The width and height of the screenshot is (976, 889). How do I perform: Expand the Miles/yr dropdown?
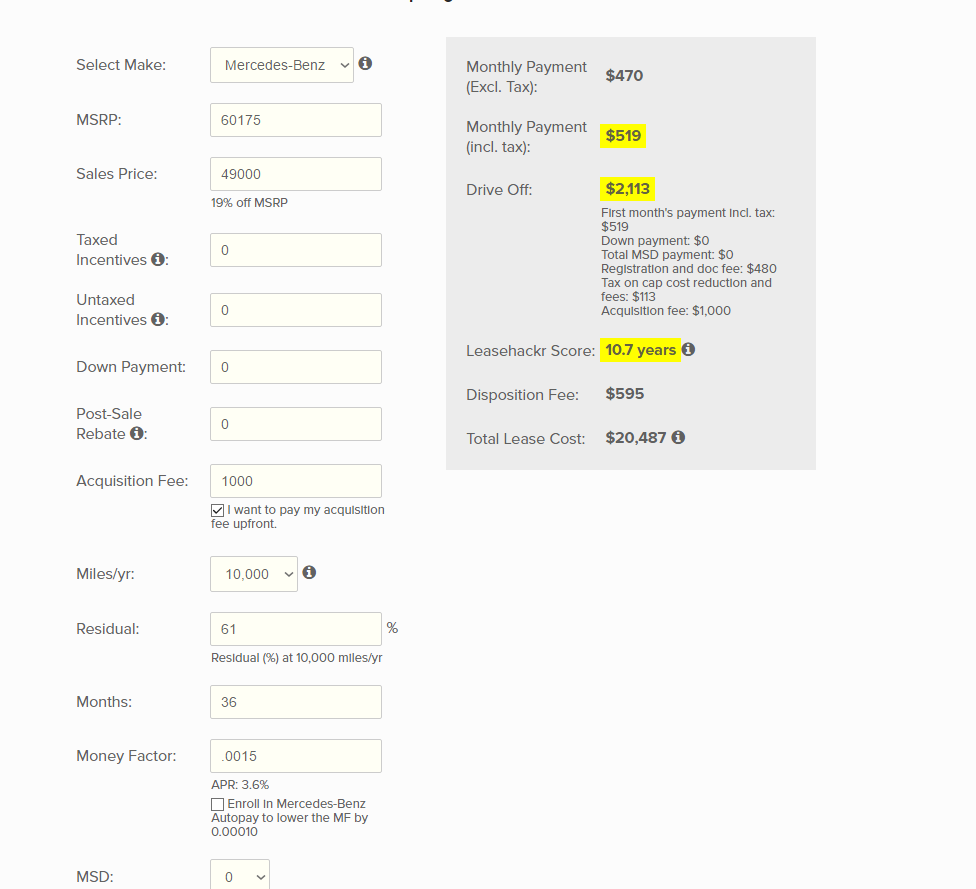pos(254,574)
